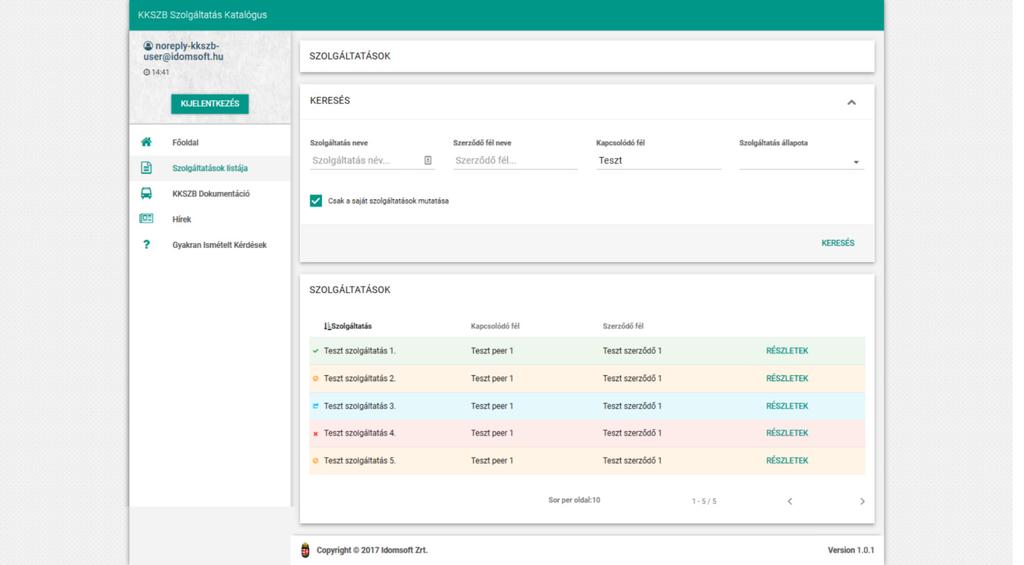Image resolution: width=1024 pixels, height=565 pixels.
Task: Open Főoldal in the sidebar
Action: coord(210,142)
